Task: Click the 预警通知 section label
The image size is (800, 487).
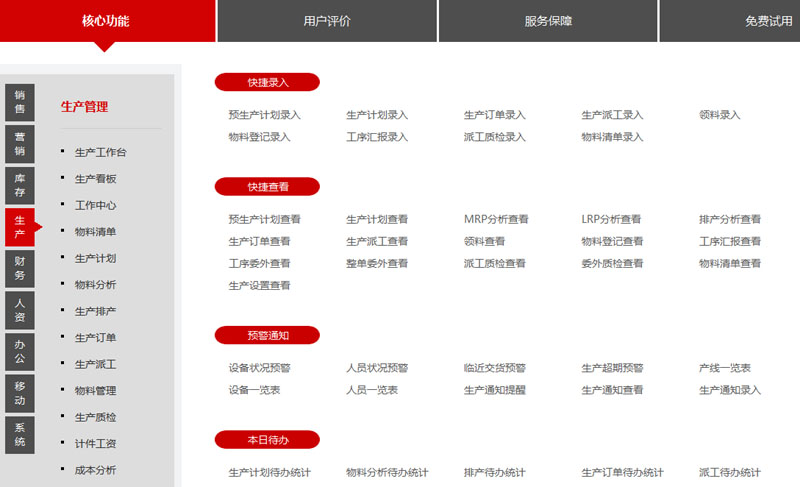Action: point(267,335)
